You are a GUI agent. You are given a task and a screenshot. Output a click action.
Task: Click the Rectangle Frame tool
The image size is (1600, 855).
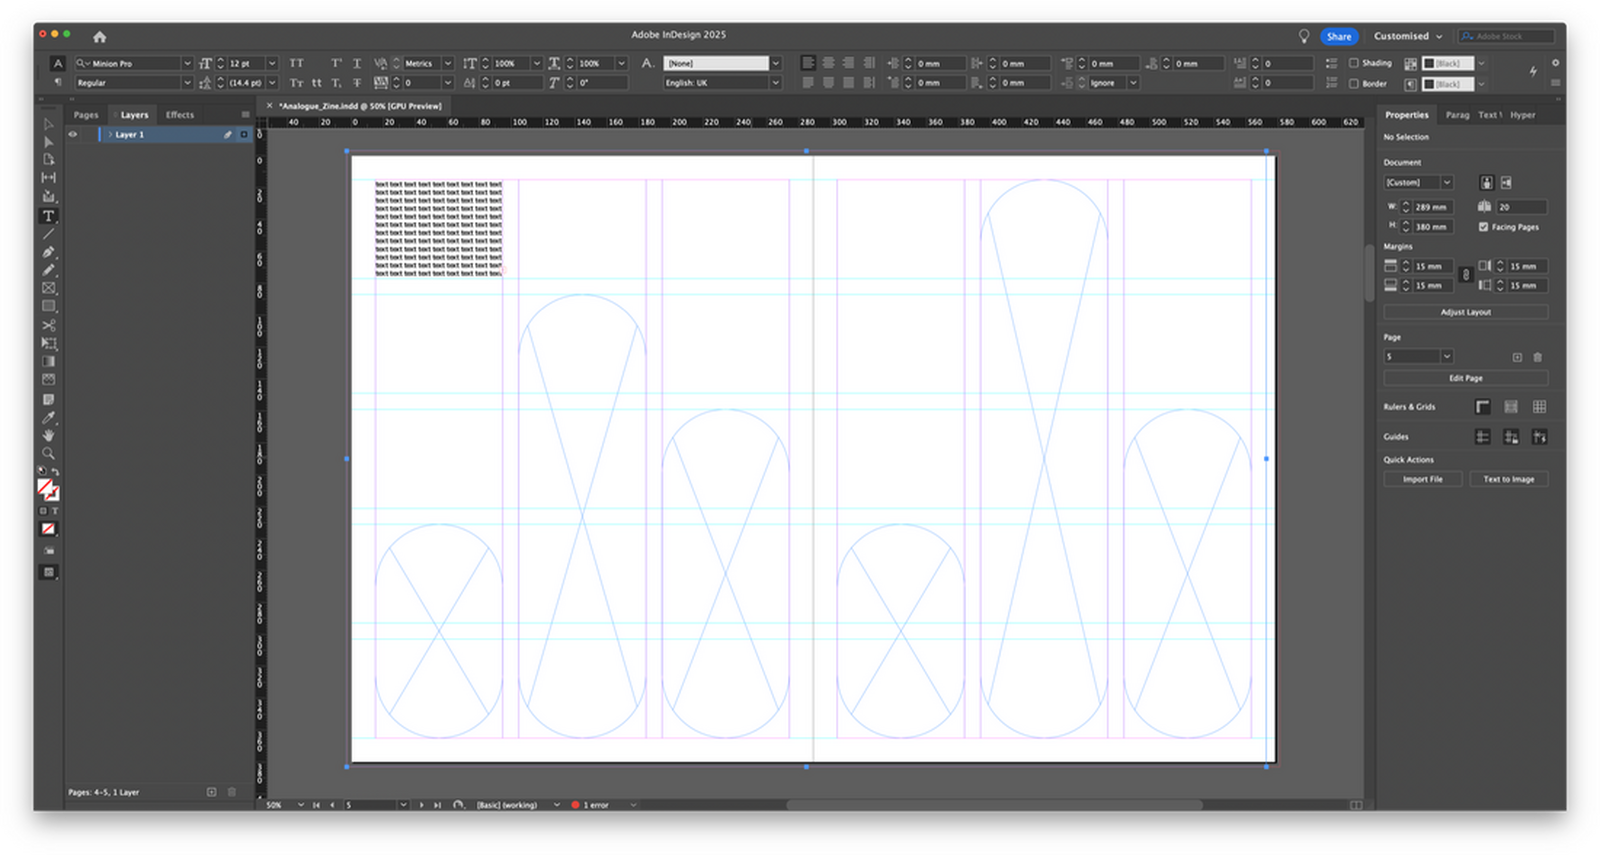[x=48, y=288]
